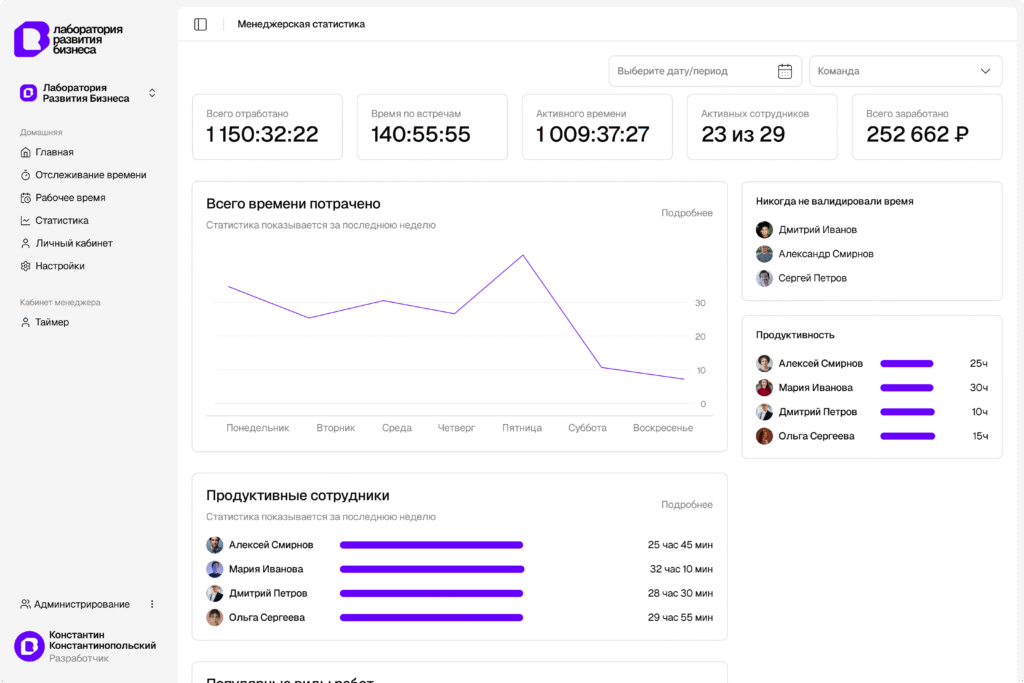The height and width of the screenshot is (683, 1024).
Task: Go to Администрирование section
Action: pyautogui.click(x=81, y=604)
